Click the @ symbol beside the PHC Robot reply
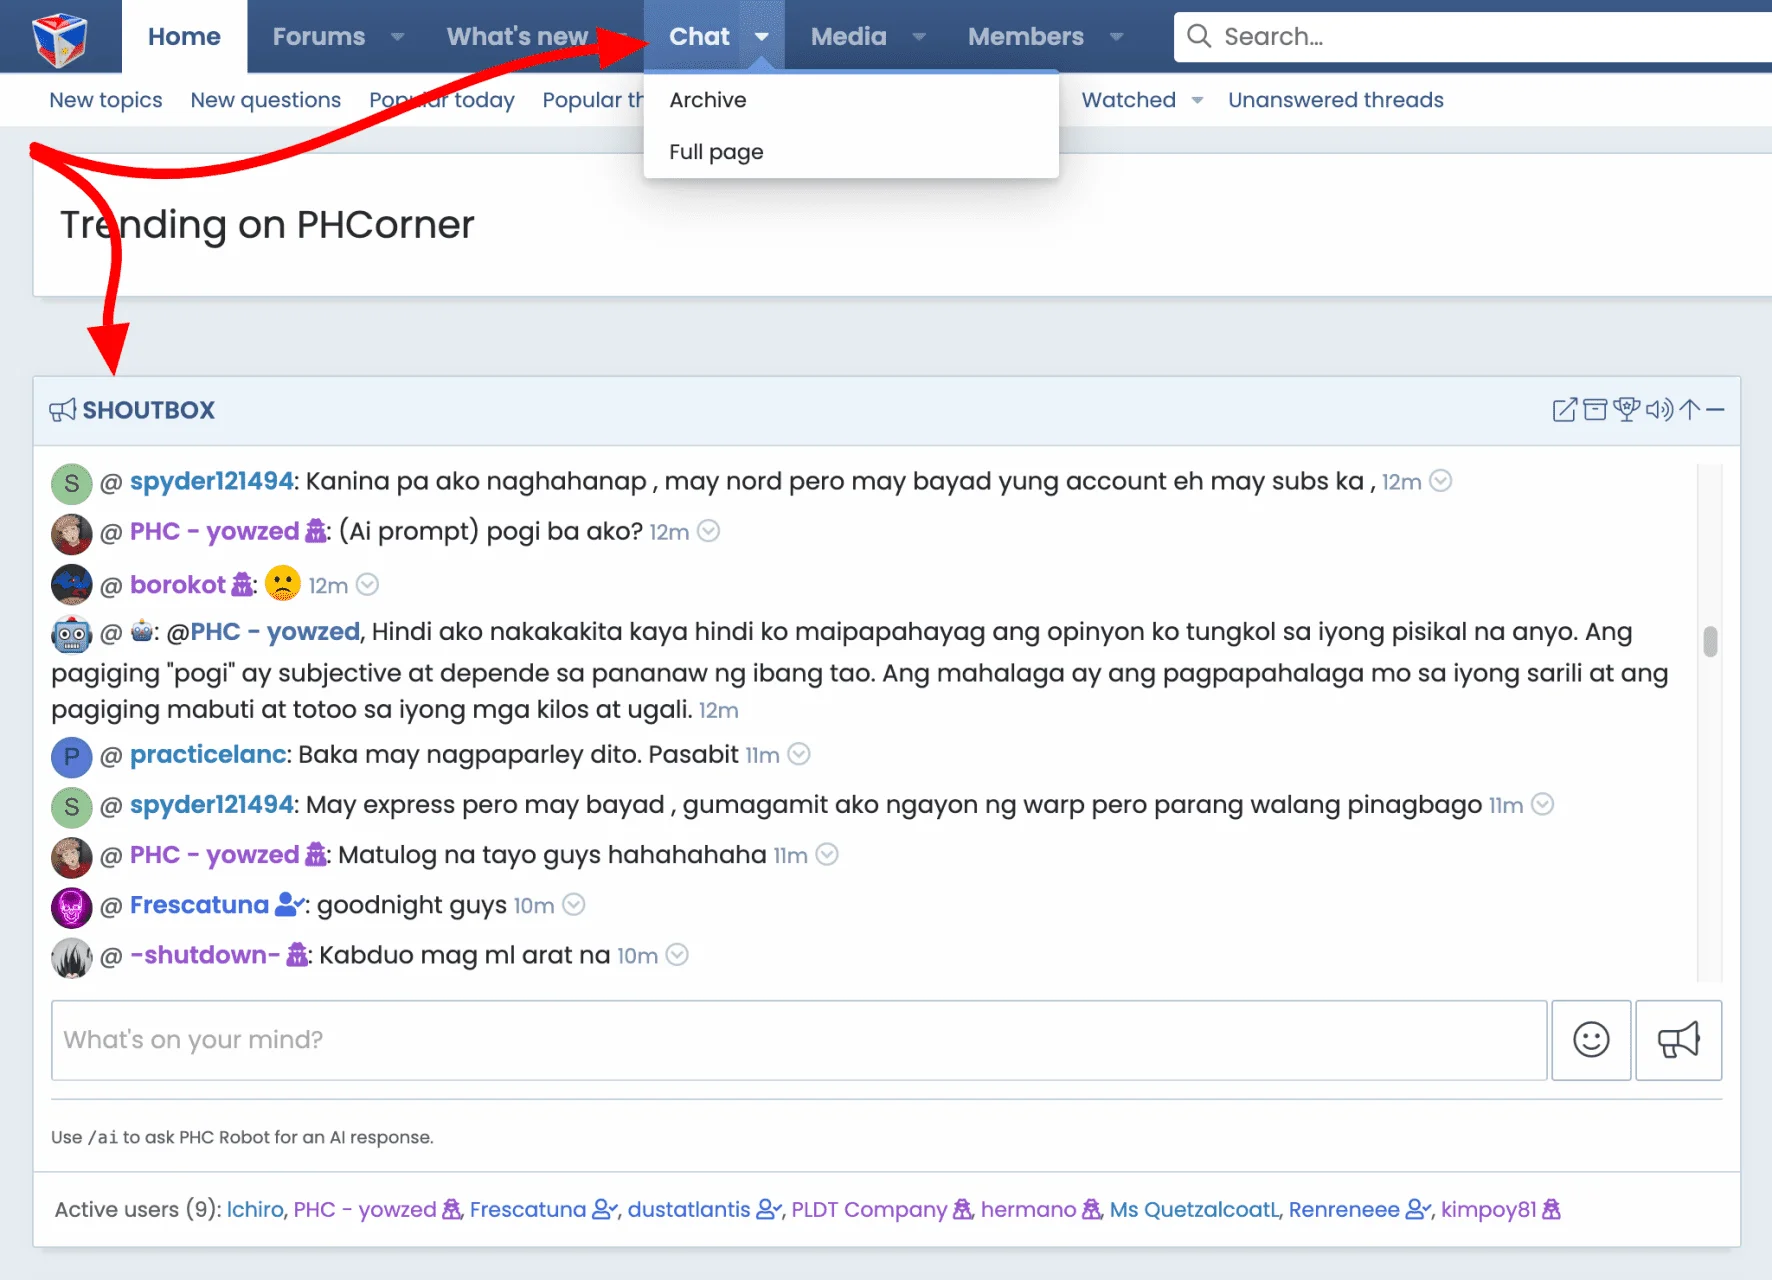Viewport: 1772px width, 1280px height. point(111,632)
